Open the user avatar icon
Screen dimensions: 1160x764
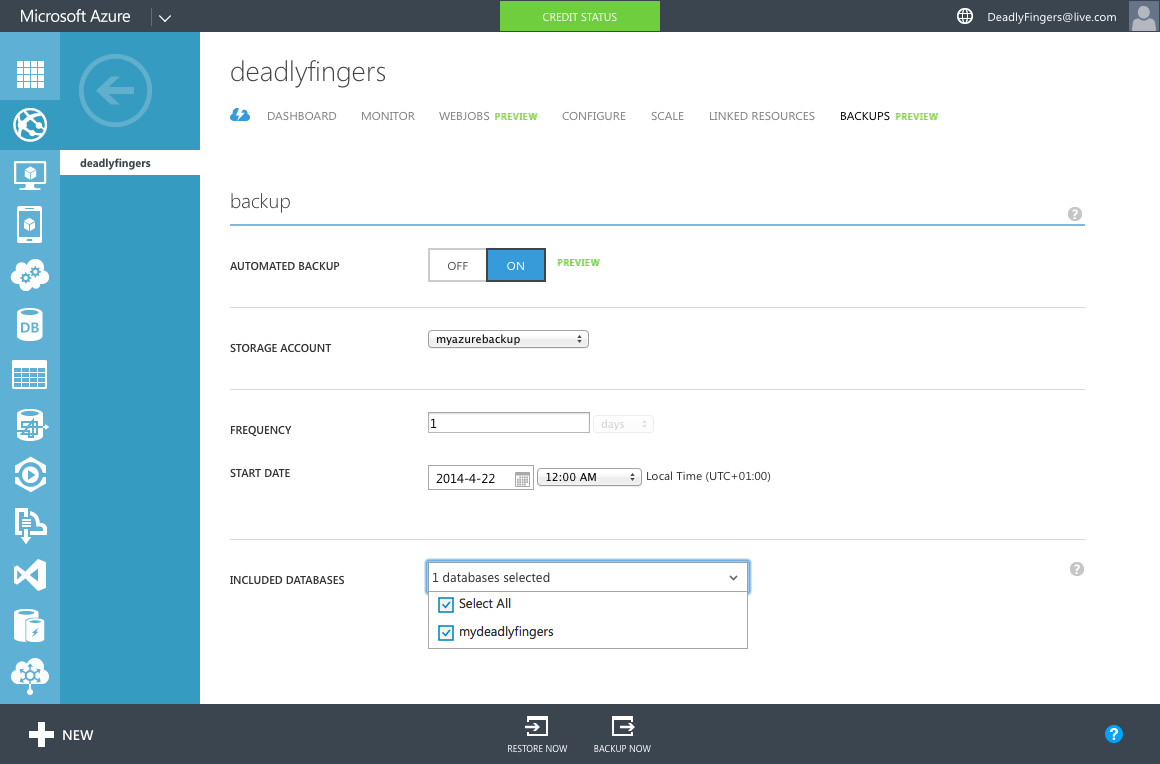tap(1144, 16)
